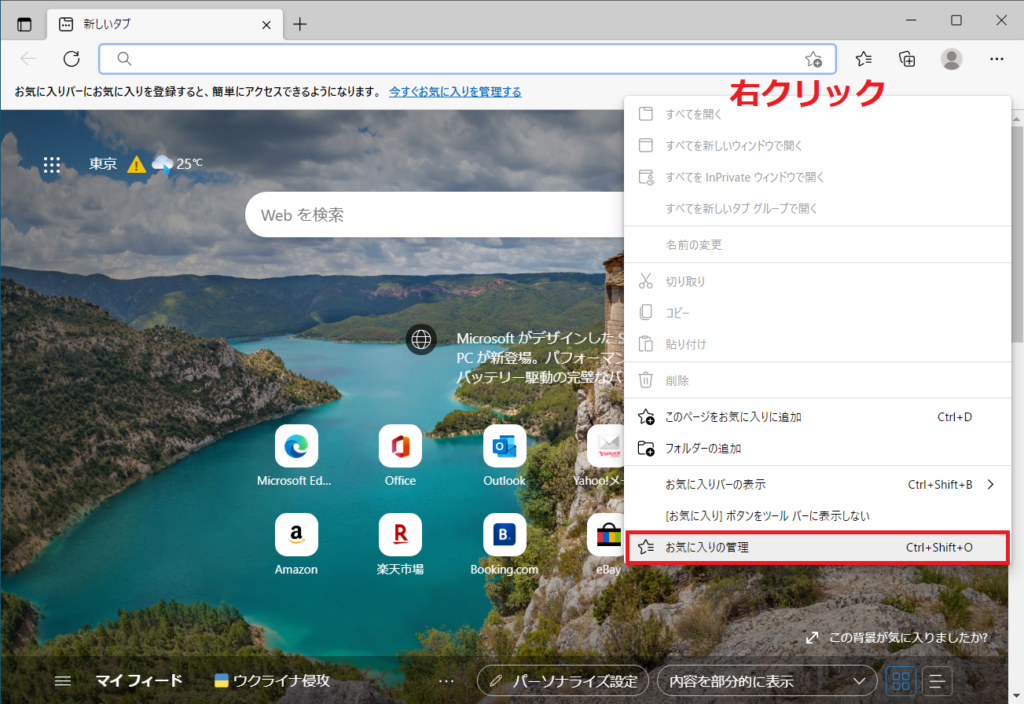Viewport: 1024px width, 704px height.
Task: Open the Collections toolbar icon
Action: [907, 59]
